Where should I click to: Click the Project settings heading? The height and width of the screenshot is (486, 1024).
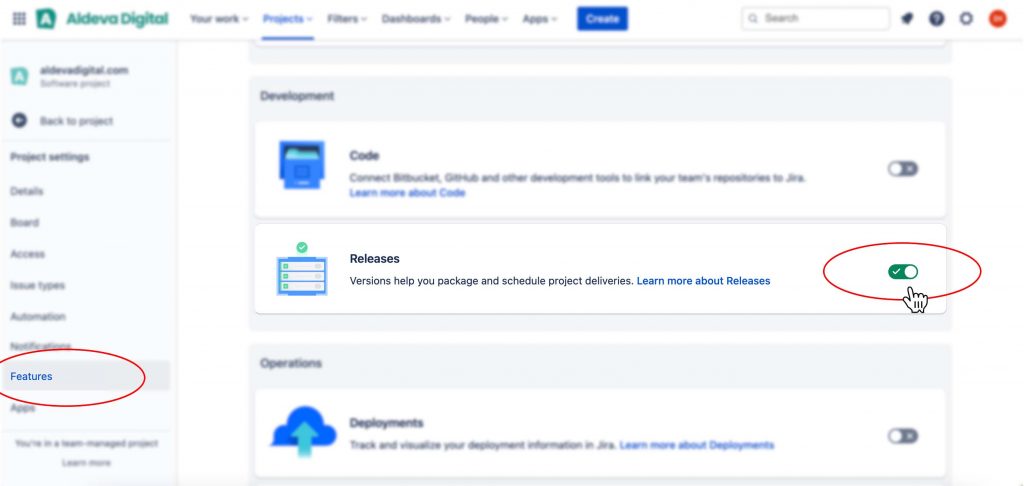[x=50, y=157]
